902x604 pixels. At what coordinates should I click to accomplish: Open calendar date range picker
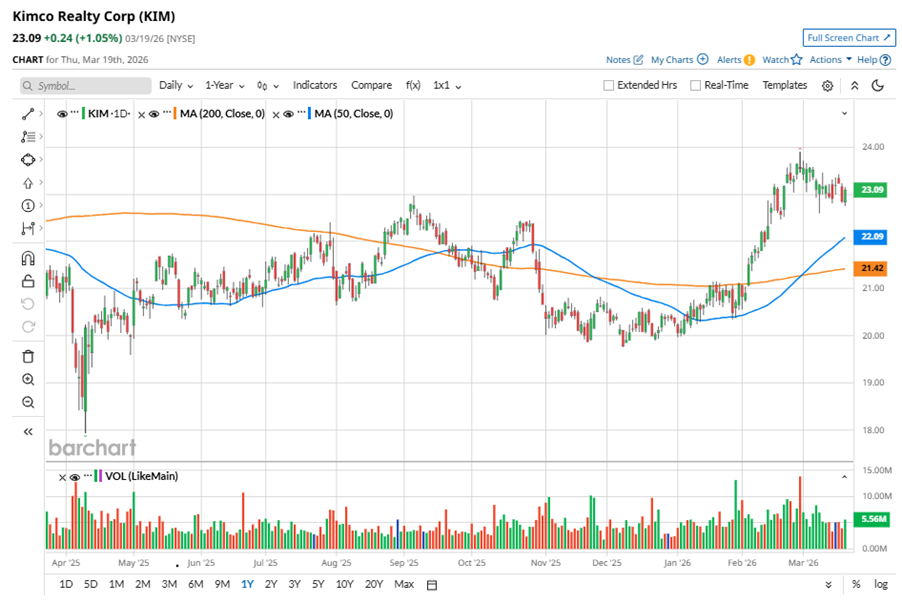point(431,585)
